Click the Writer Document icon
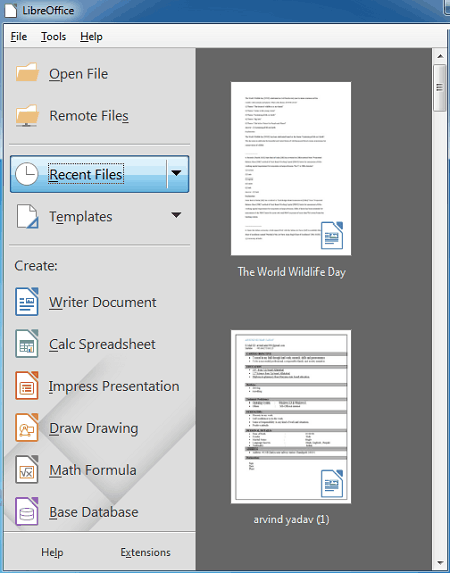 27,302
